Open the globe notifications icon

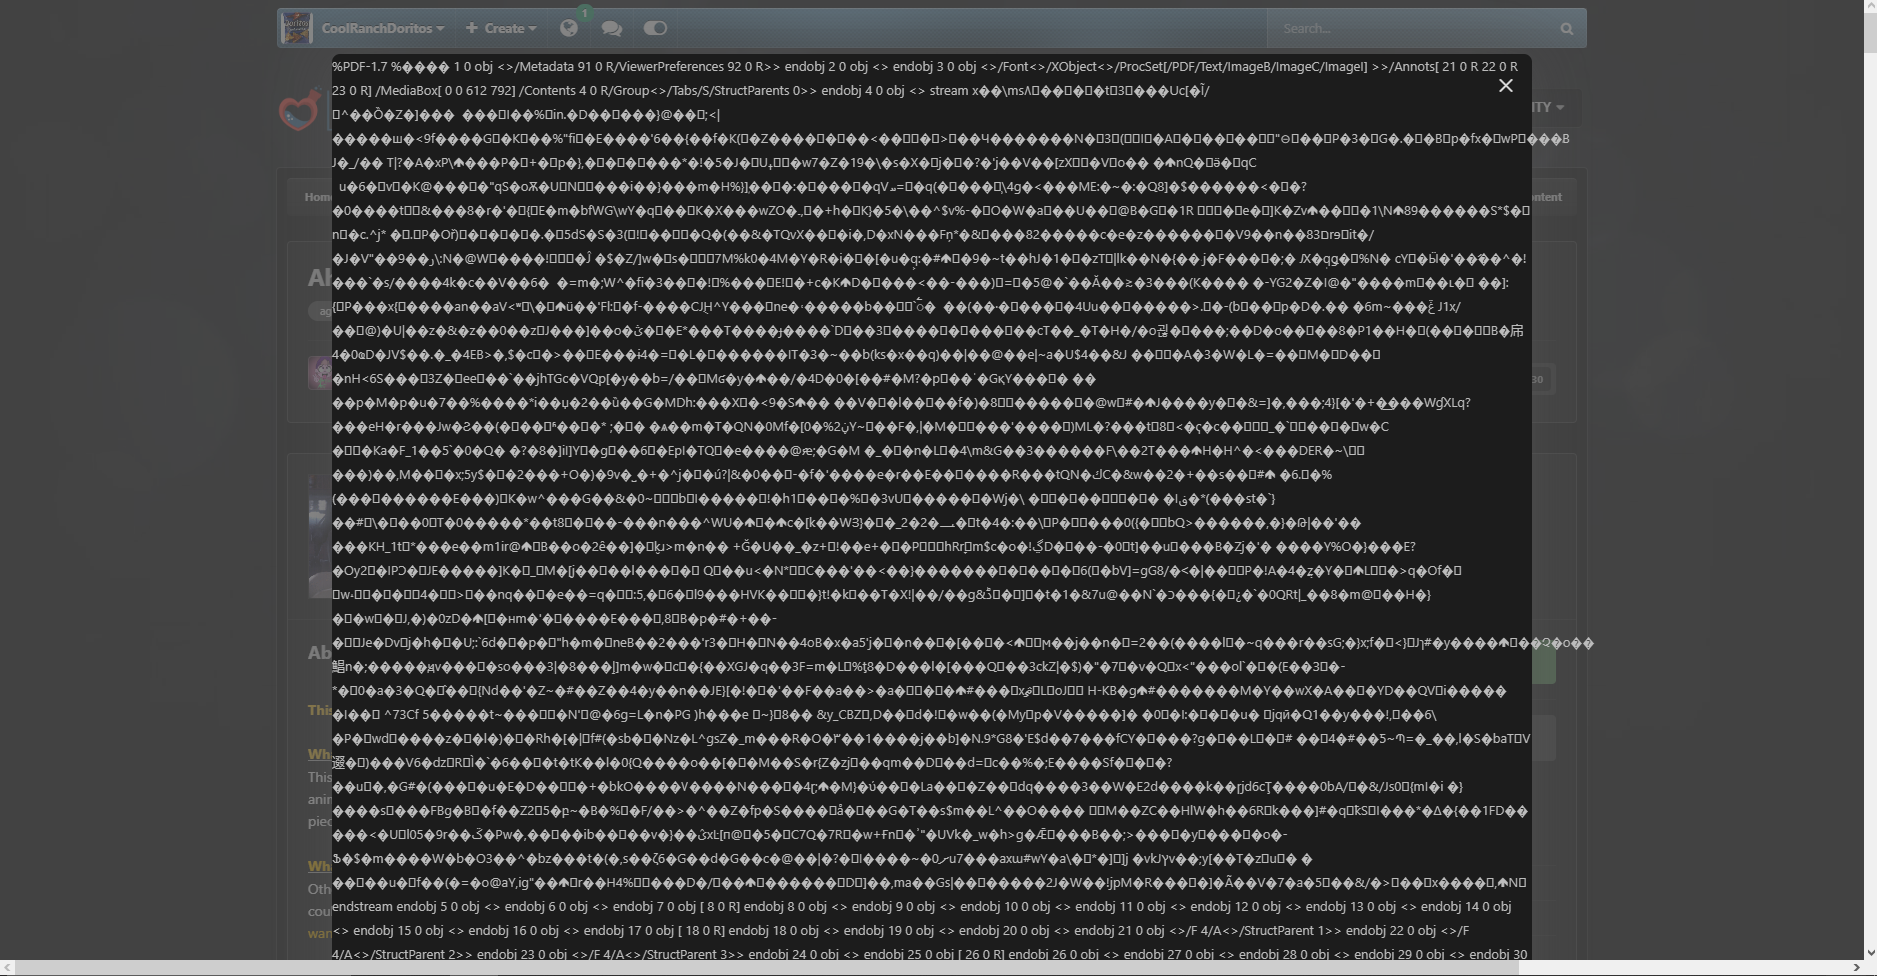tap(569, 28)
